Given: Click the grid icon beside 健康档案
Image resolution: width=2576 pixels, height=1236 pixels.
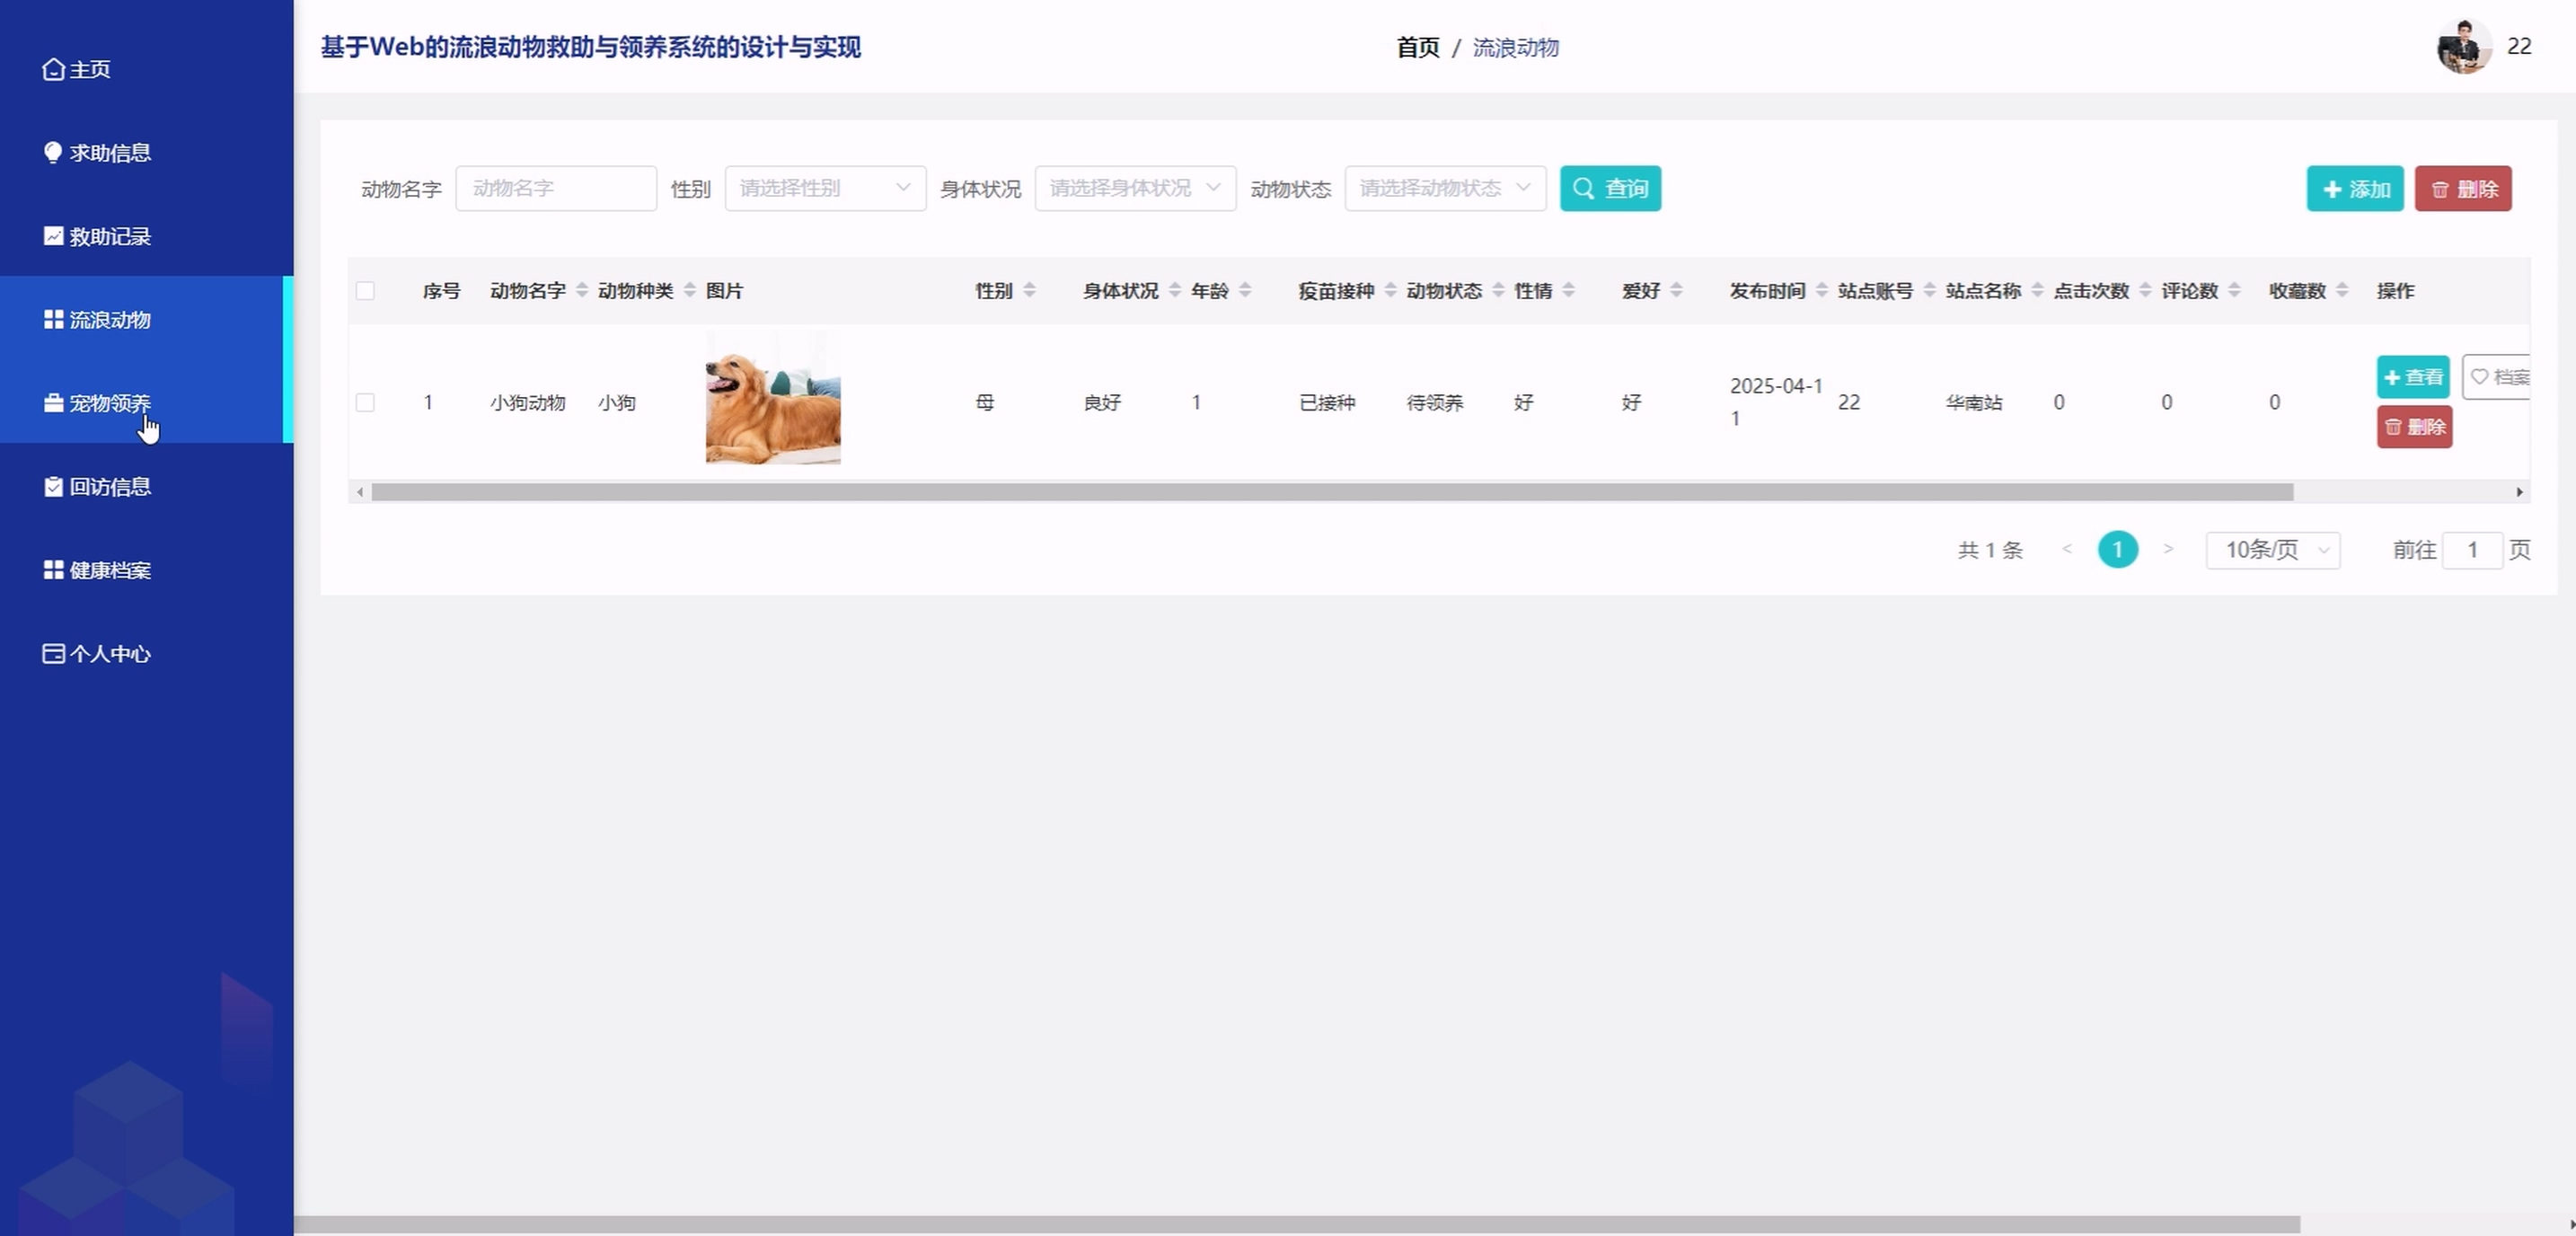Looking at the screenshot, I should pyautogui.click(x=53, y=570).
